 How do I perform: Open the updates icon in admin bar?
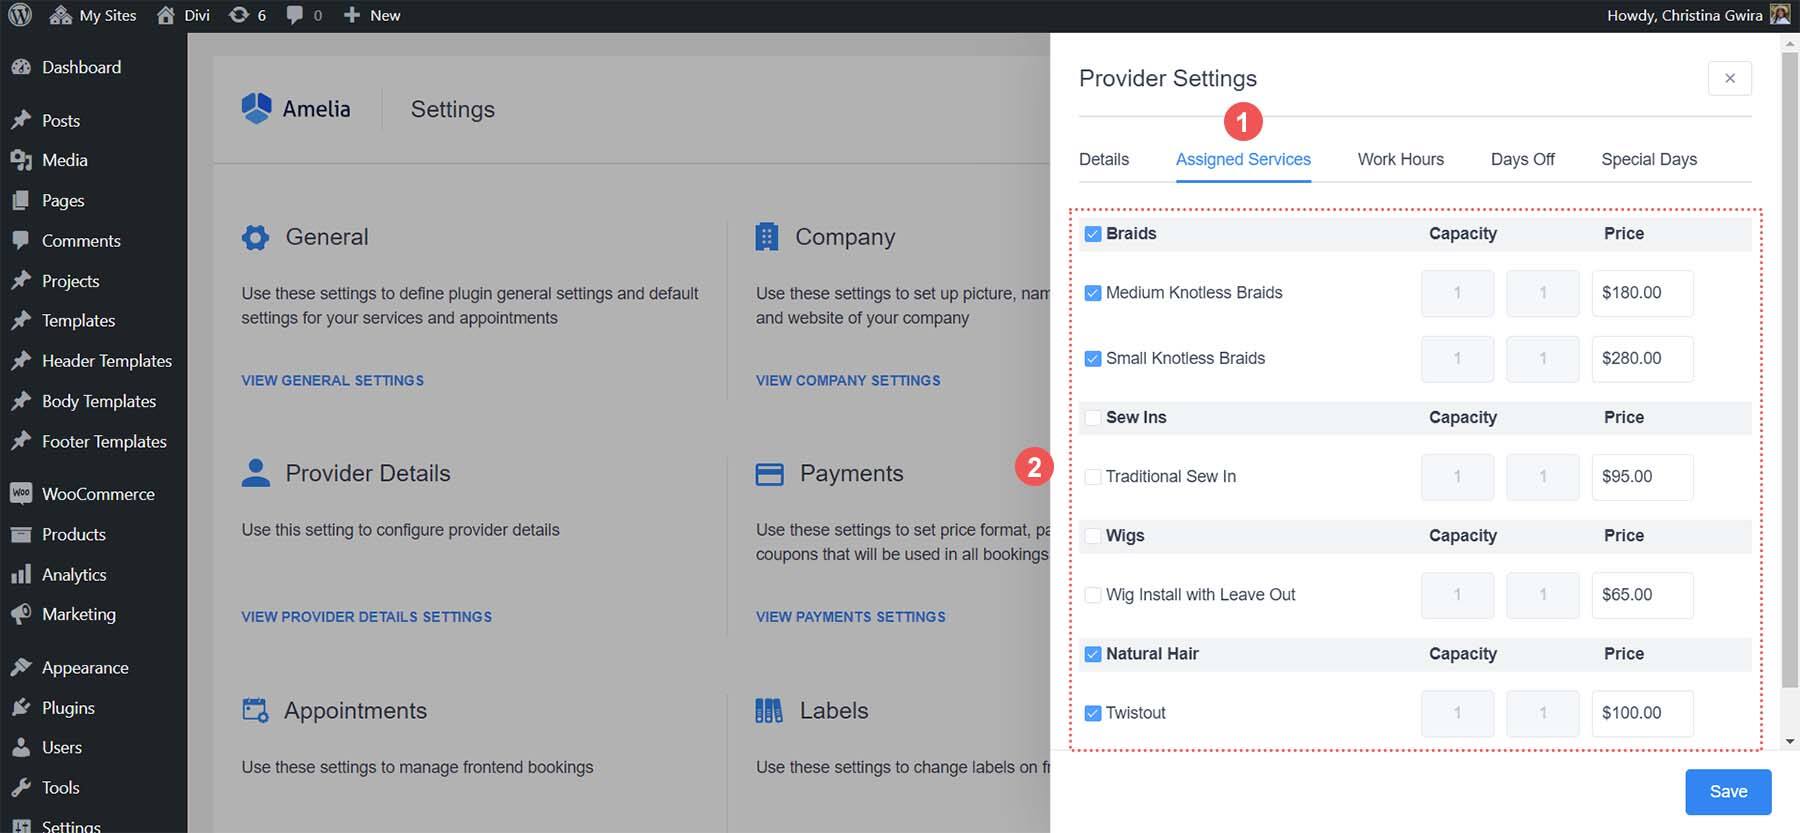pos(239,15)
